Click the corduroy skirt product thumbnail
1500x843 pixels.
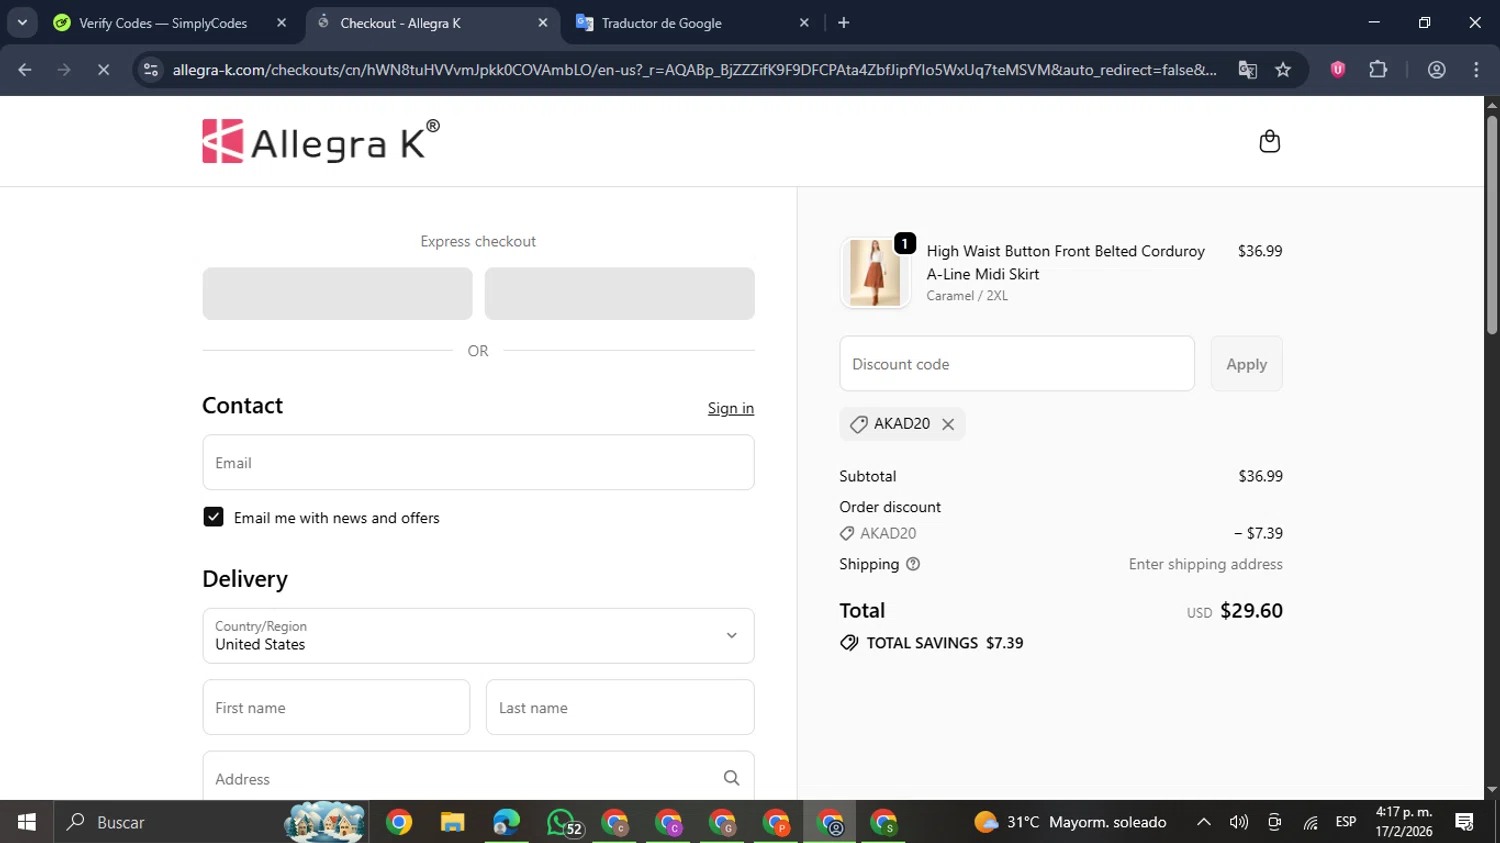pyautogui.click(x=875, y=273)
